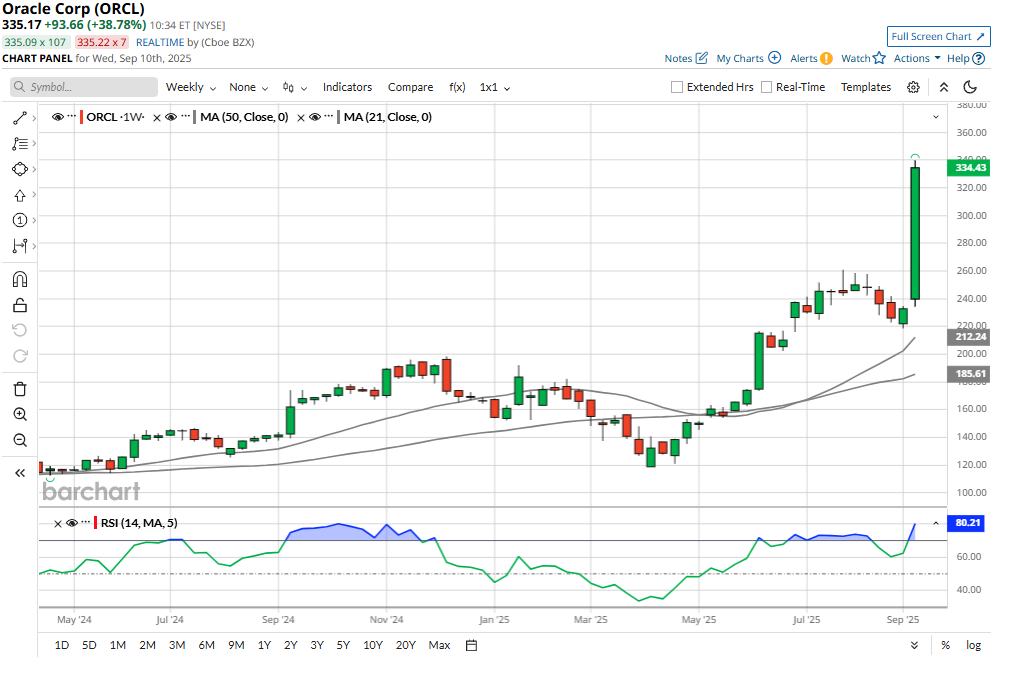The image size is (1009, 683).
Task: Collapse the left drawing toolbar
Action: click(20, 473)
